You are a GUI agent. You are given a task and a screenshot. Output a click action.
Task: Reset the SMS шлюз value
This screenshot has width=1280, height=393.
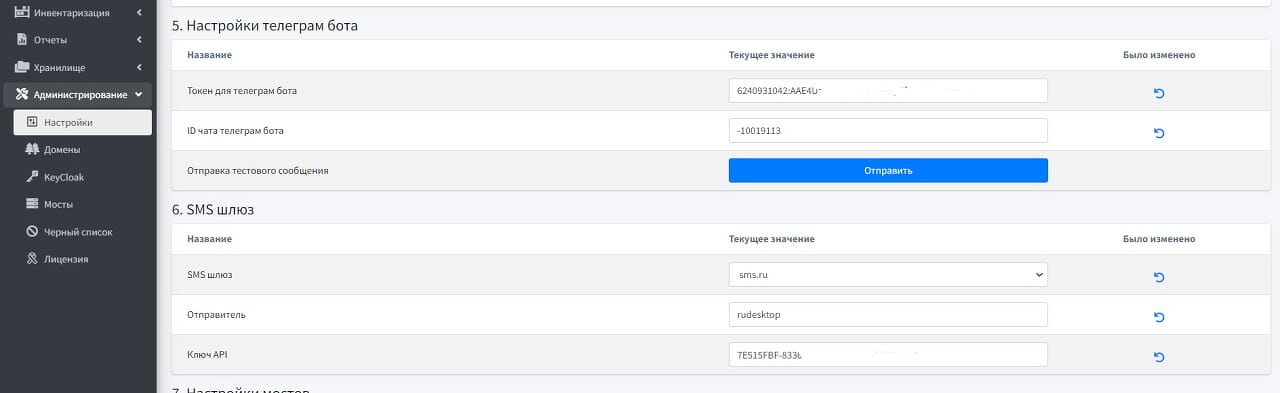click(x=1159, y=277)
